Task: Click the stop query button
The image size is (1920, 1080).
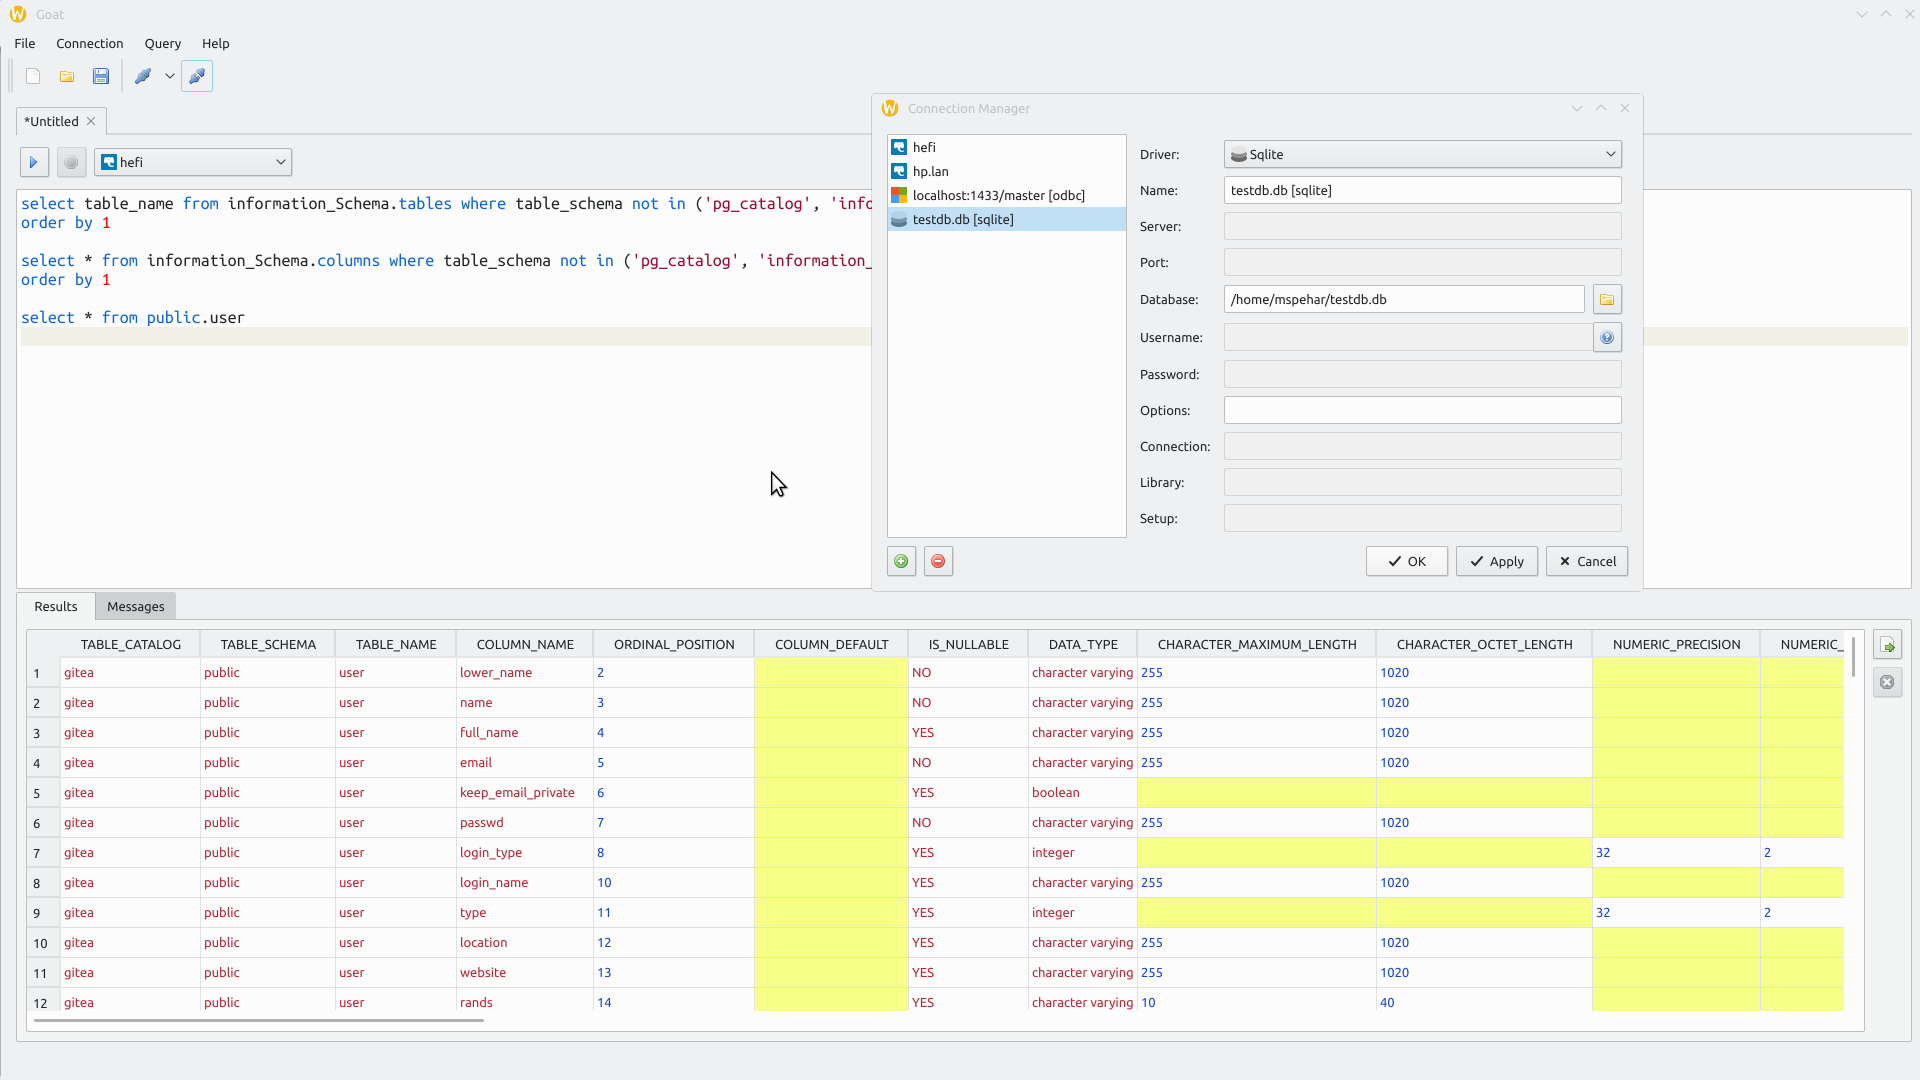Action: (x=73, y=161)
